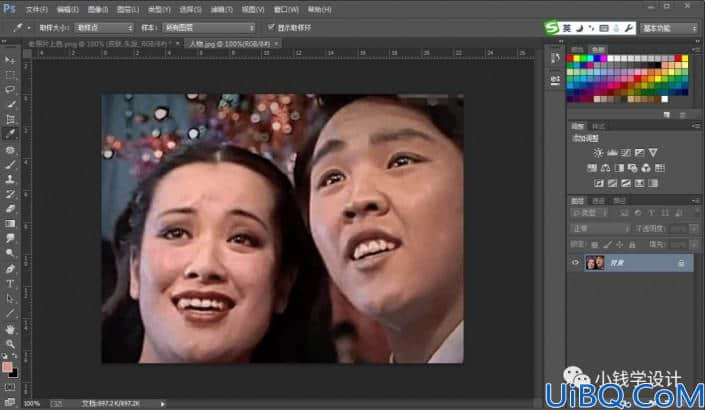Open the Filter menu
The height and width of the screenshot is (410, 705).
pos(222,9)
